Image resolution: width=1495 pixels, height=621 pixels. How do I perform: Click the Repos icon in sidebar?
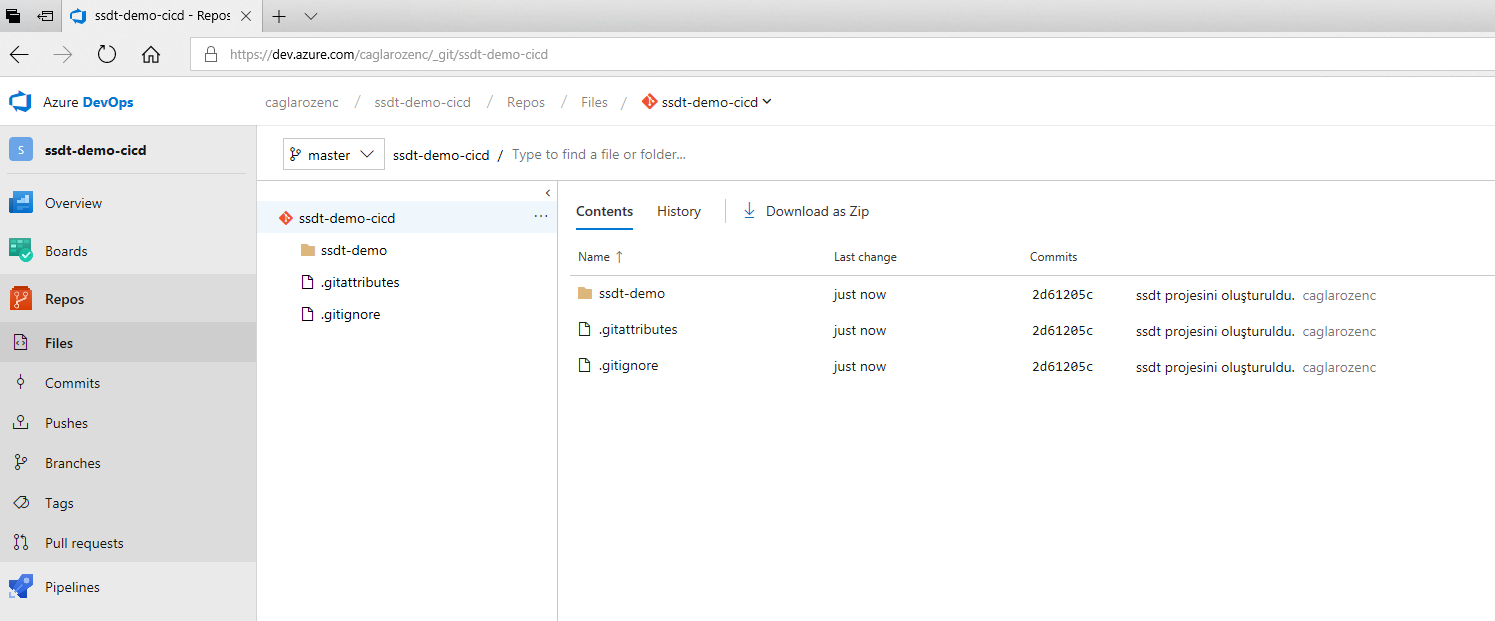[21, 299]
